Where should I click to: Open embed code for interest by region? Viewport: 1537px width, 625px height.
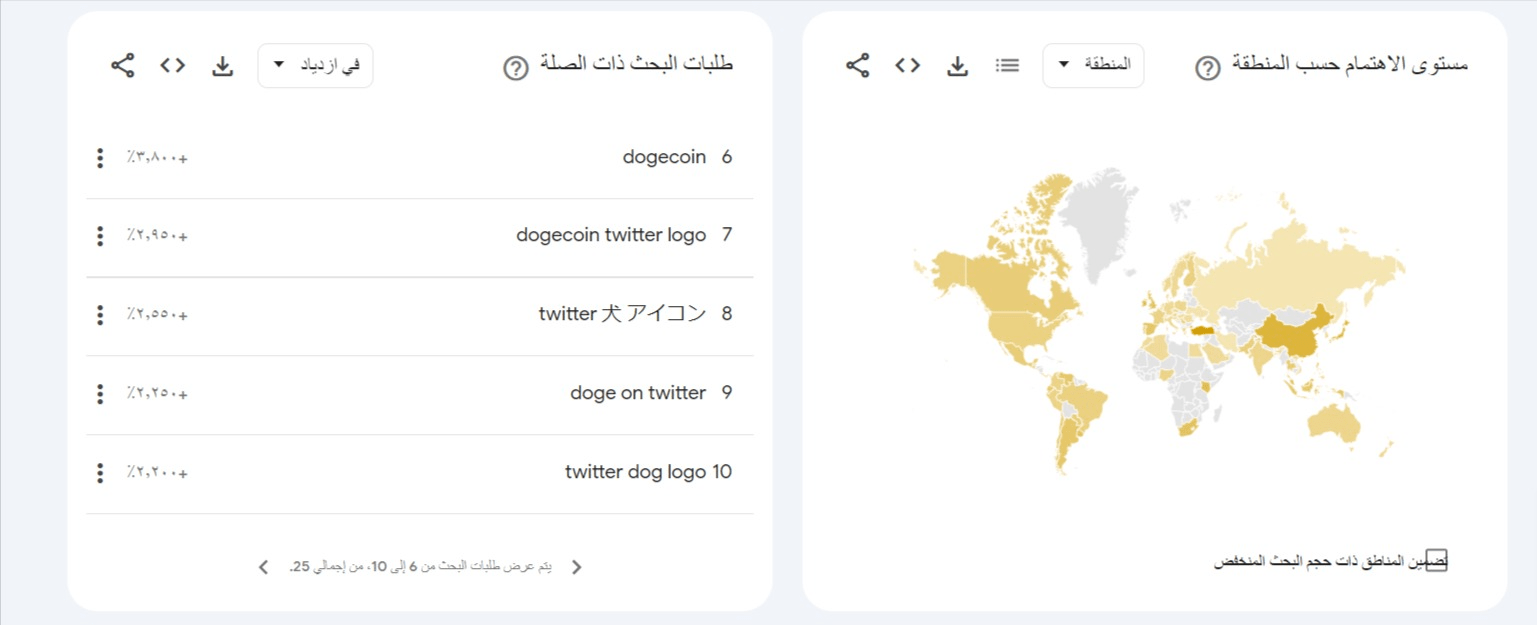907,65
